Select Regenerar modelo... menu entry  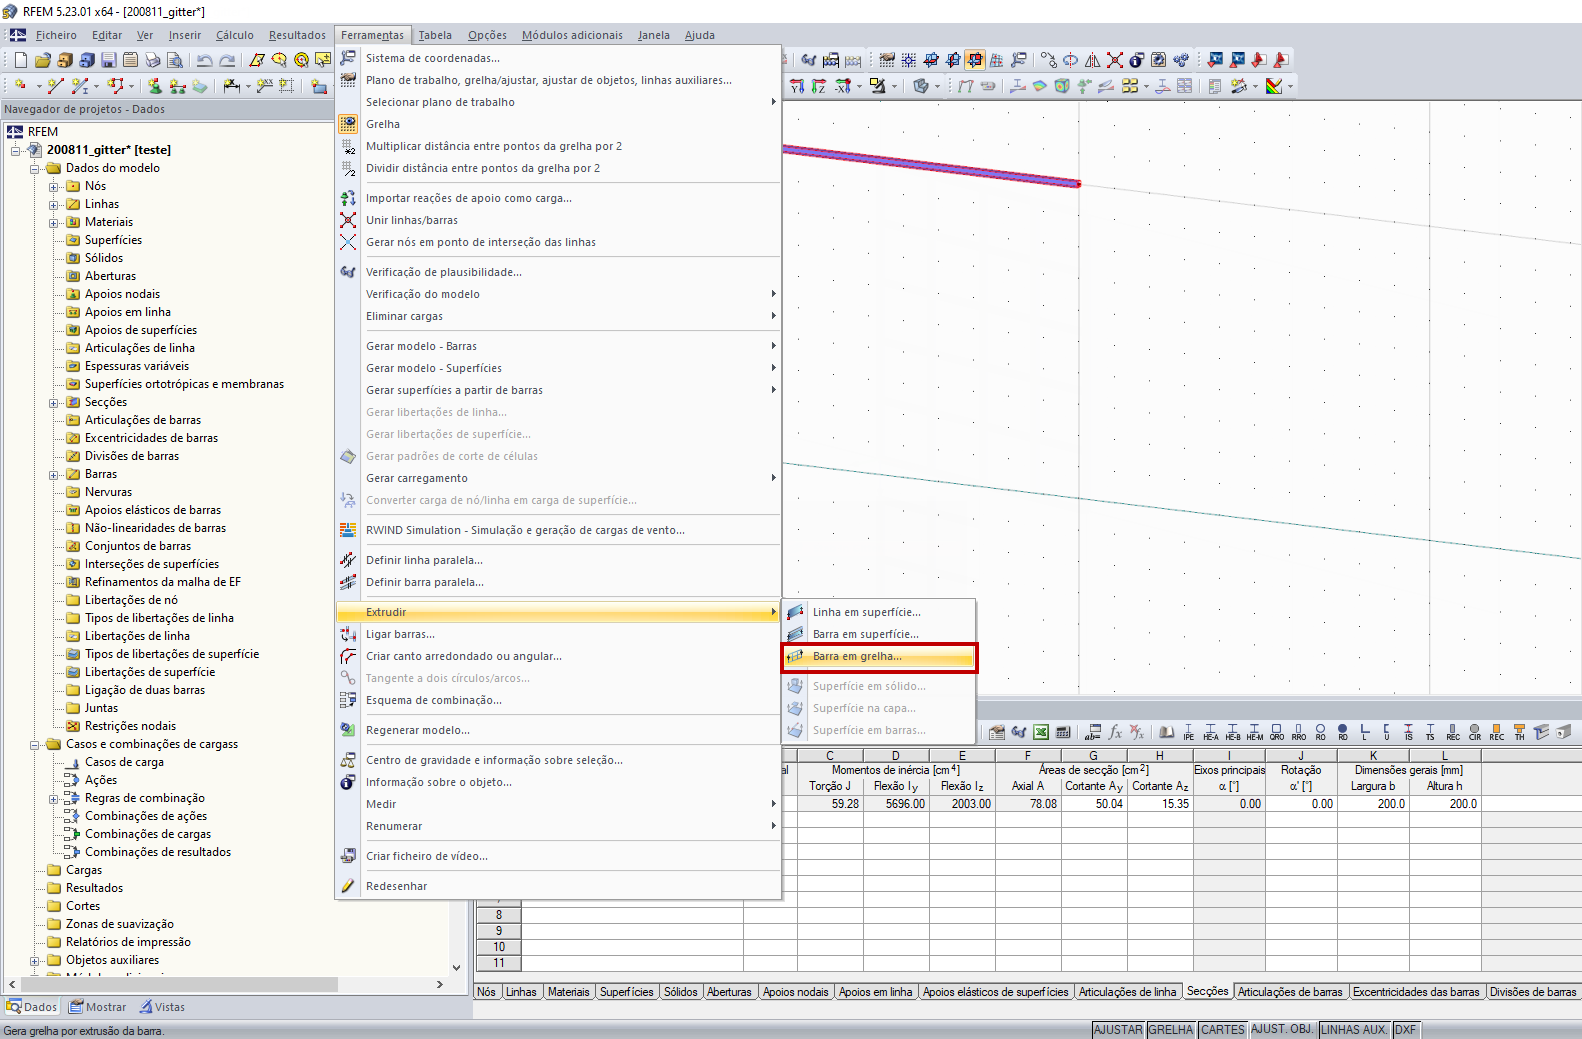[x=558, y=730]
